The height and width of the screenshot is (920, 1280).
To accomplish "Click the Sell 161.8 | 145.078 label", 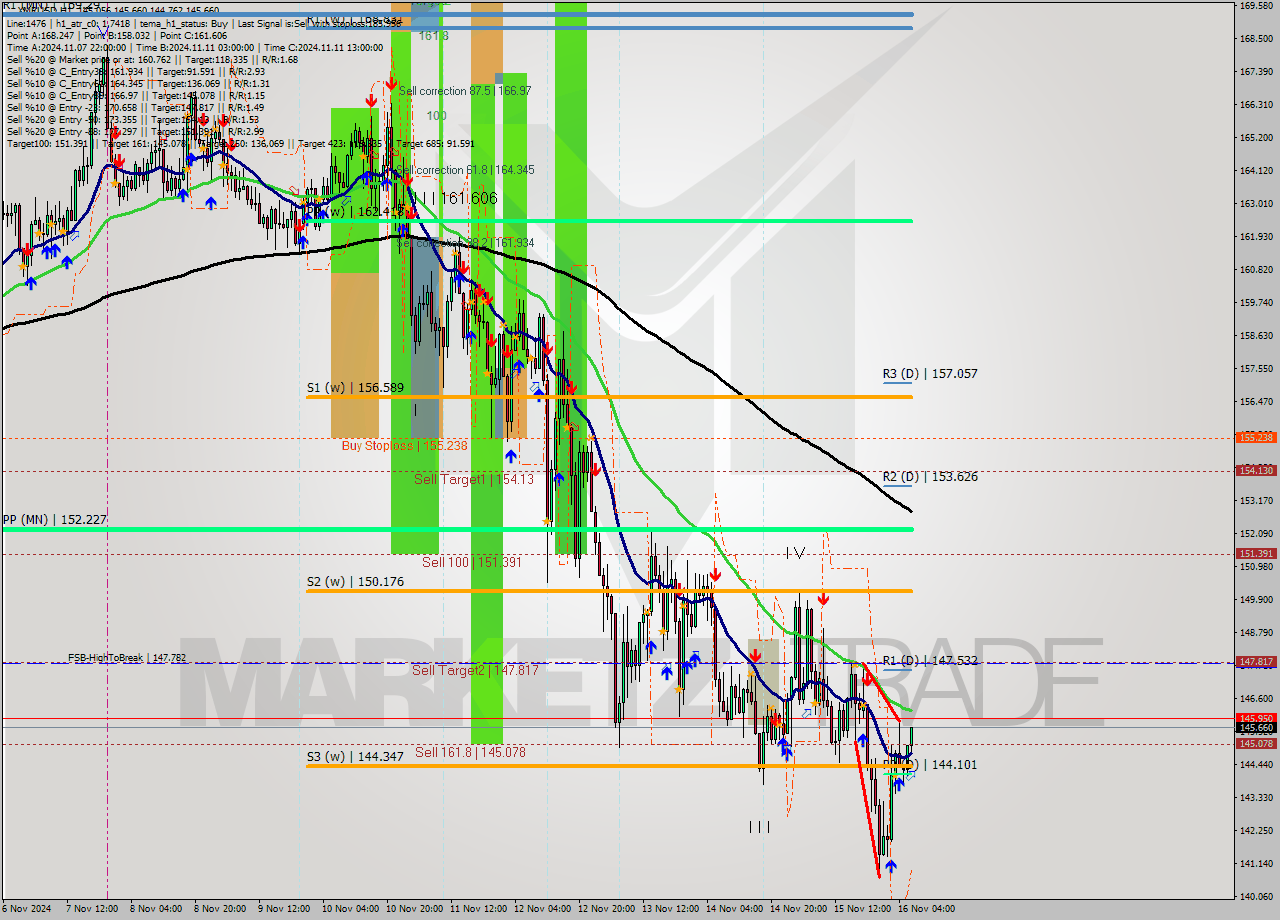I will (x=470, y=752).
